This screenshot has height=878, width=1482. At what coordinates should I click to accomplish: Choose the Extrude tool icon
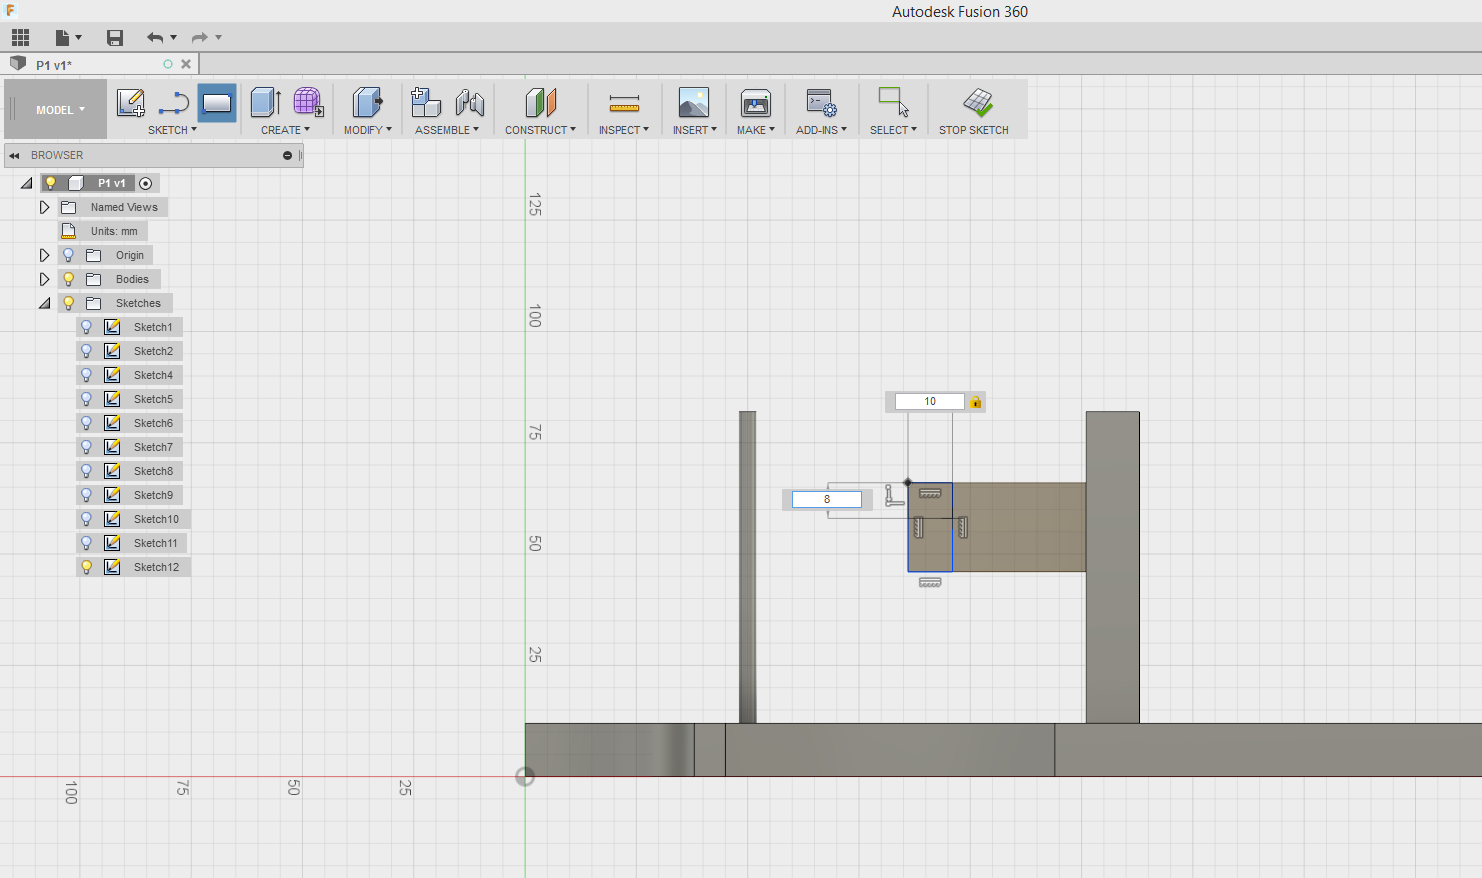(265, 102)
